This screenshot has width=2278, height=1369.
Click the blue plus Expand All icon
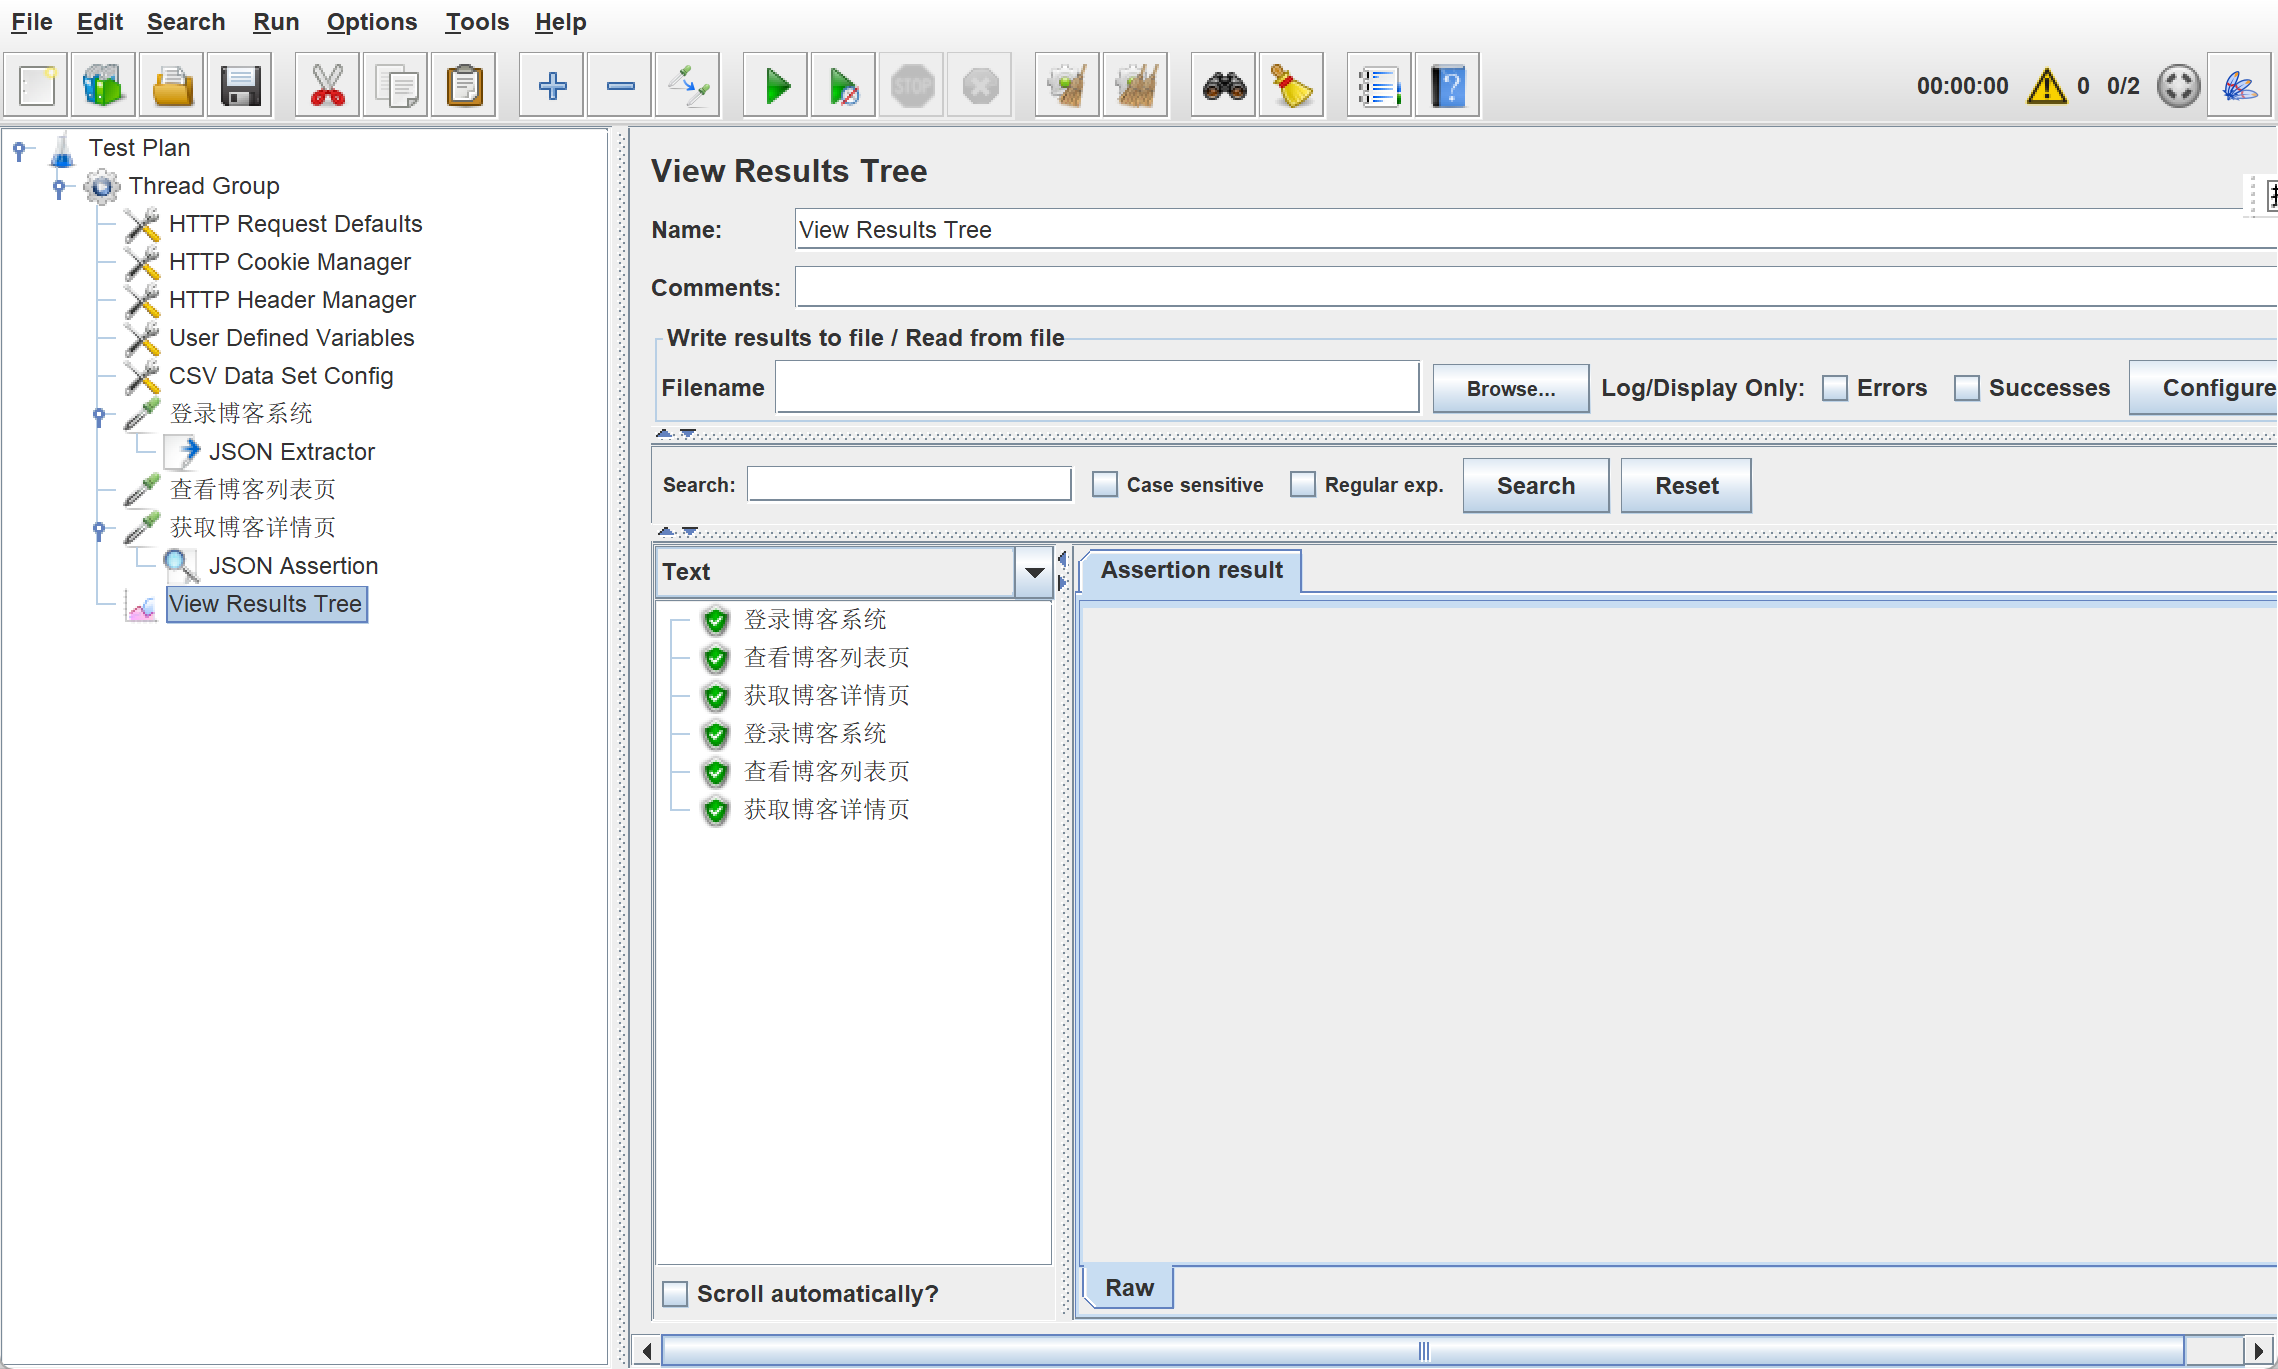click(552, 86)
